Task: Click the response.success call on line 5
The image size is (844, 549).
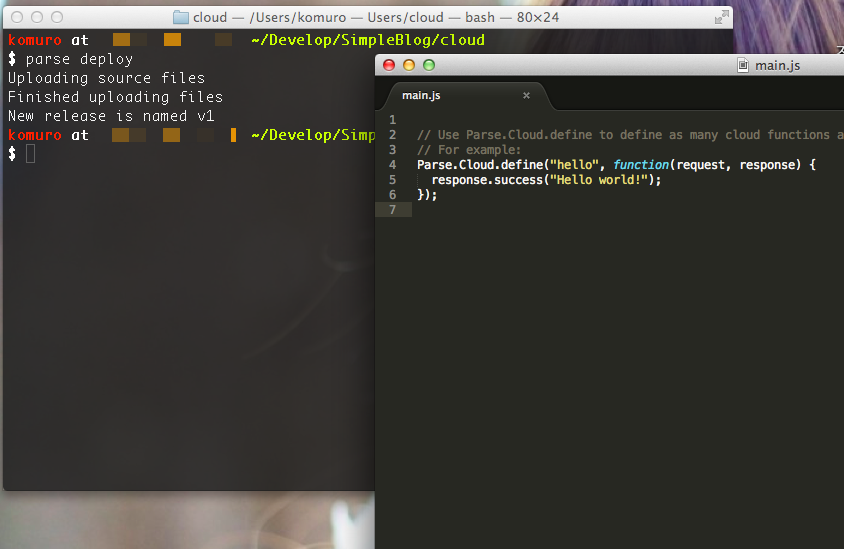Action: tap(484, 180)
